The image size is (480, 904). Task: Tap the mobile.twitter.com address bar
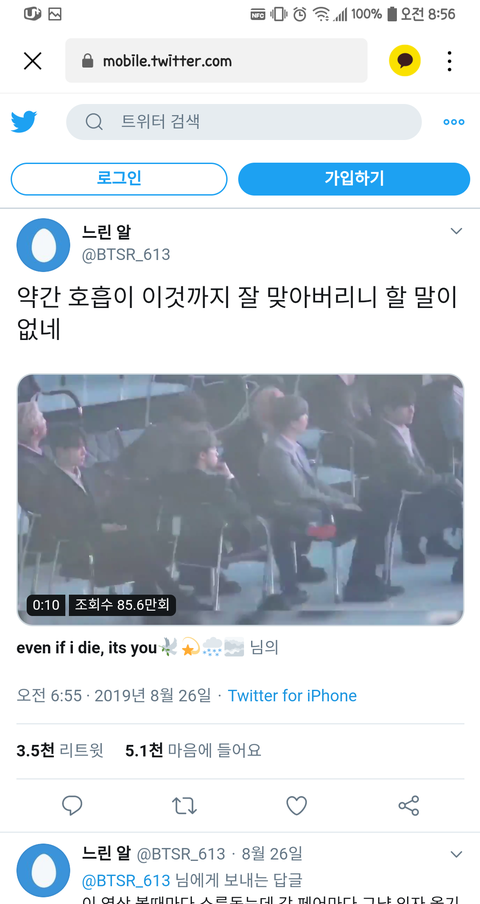coord(216,61)
